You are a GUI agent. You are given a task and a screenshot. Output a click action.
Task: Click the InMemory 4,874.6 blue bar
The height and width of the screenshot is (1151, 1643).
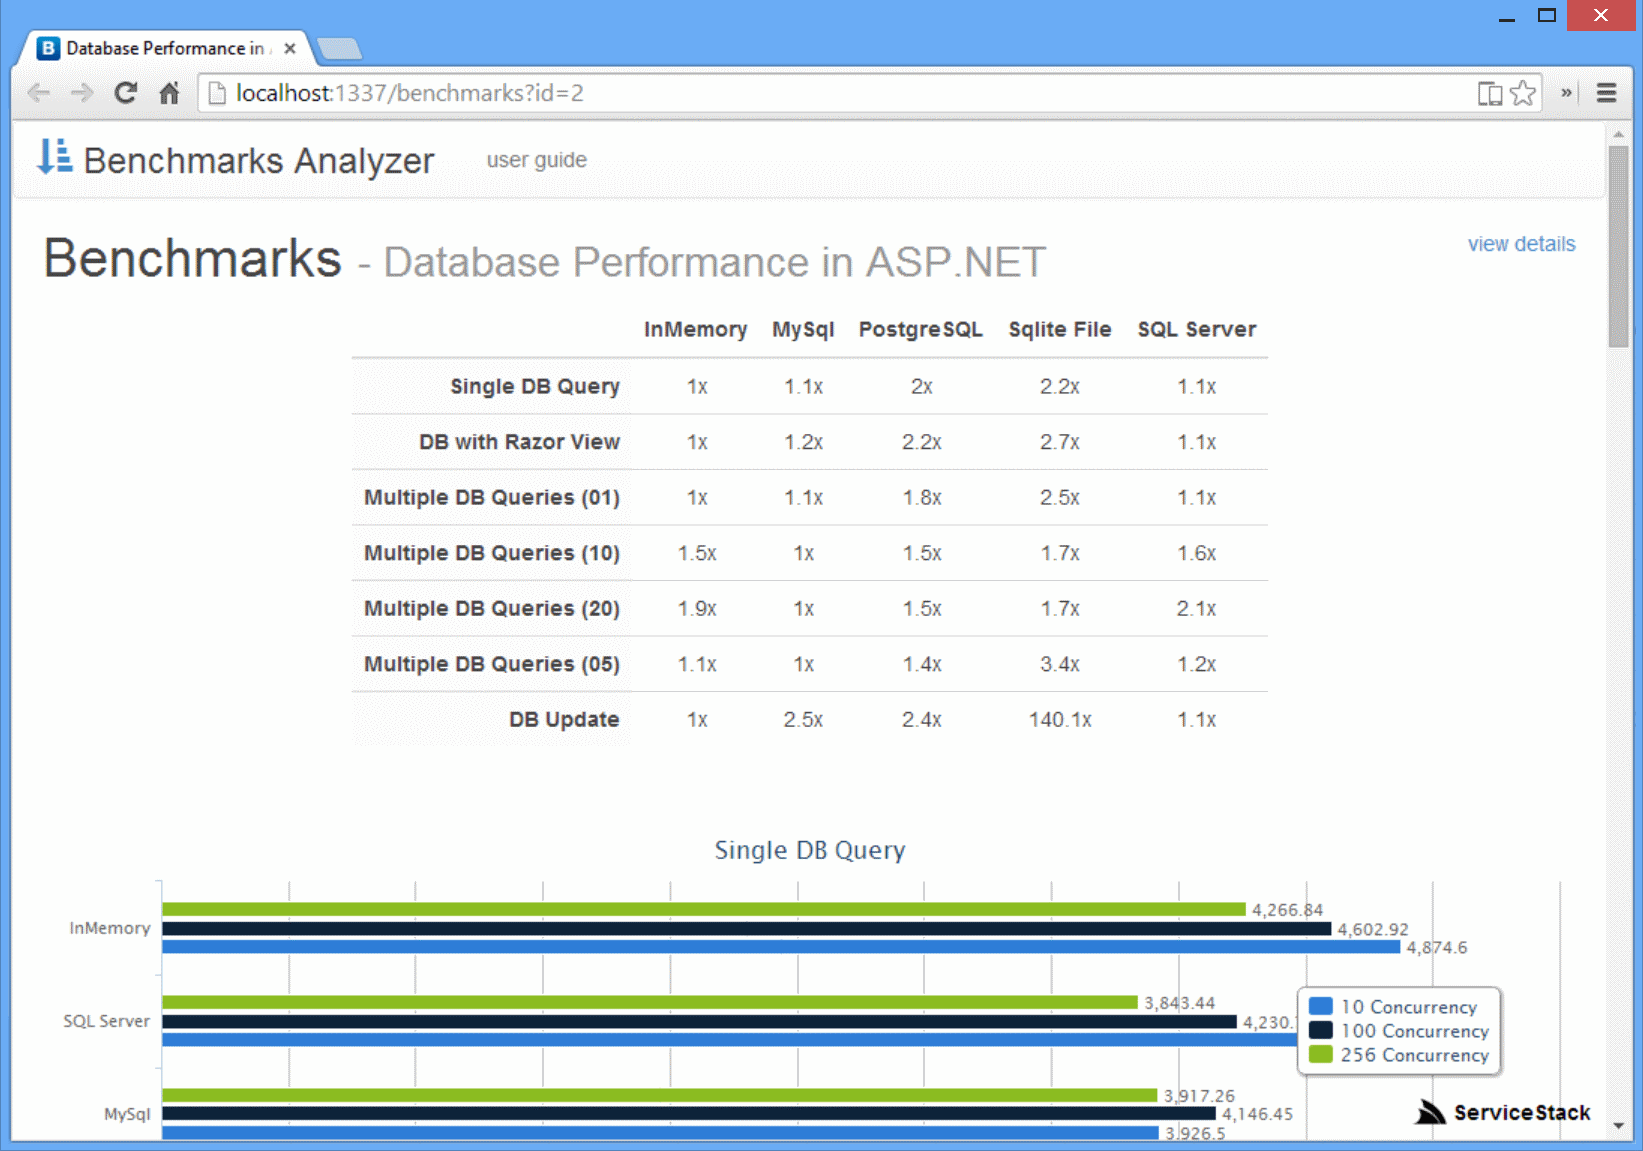(x=781, y=947)
